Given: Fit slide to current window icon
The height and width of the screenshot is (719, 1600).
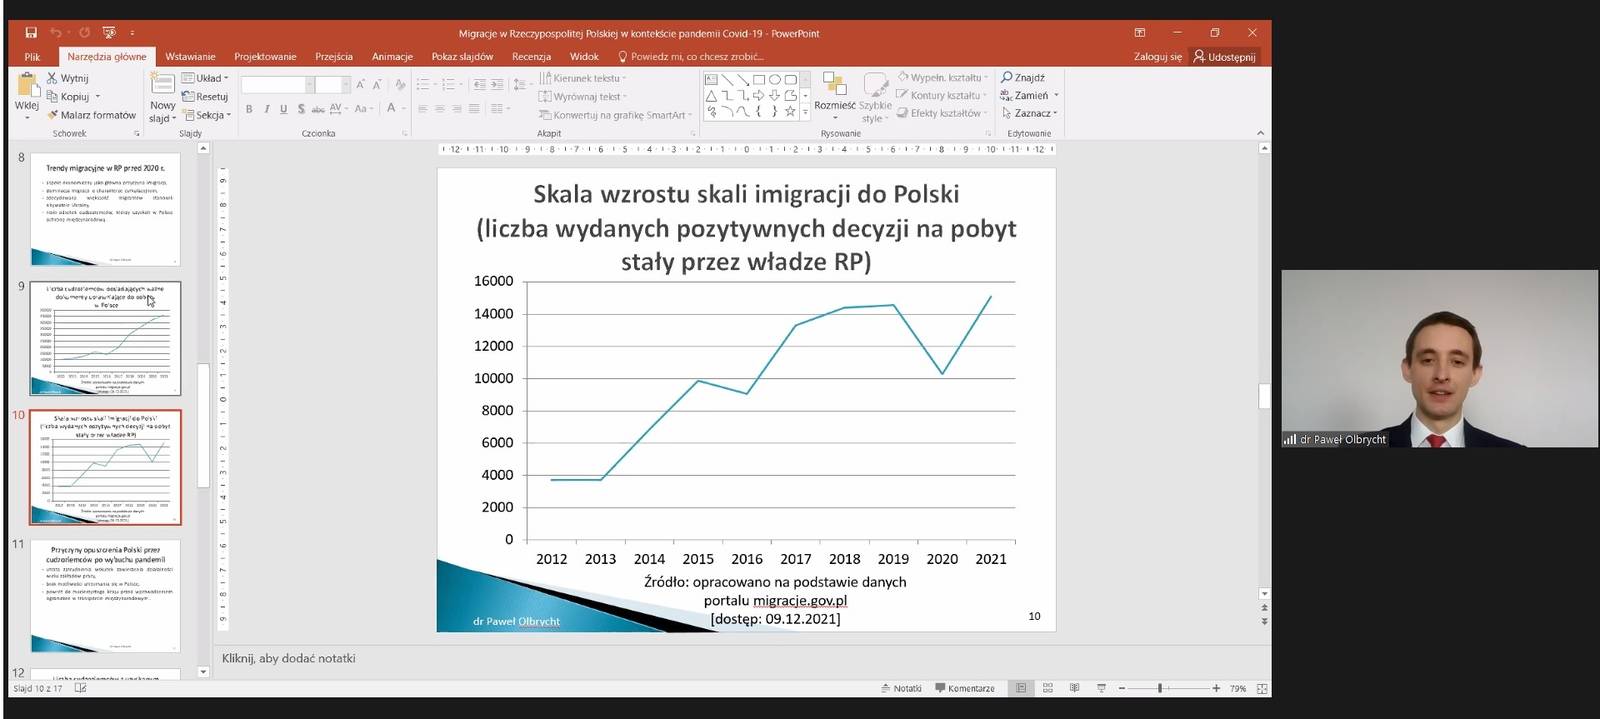Looking at the screenshot, I should 1262,688.
